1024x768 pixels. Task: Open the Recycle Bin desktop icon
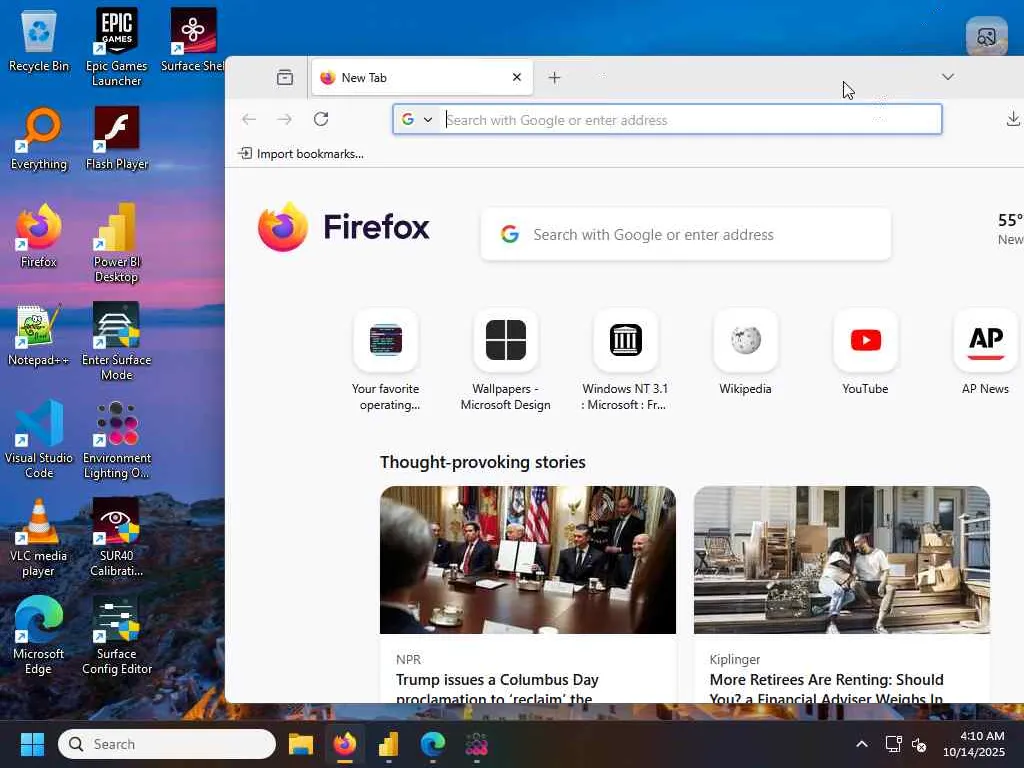click(39, 40)
